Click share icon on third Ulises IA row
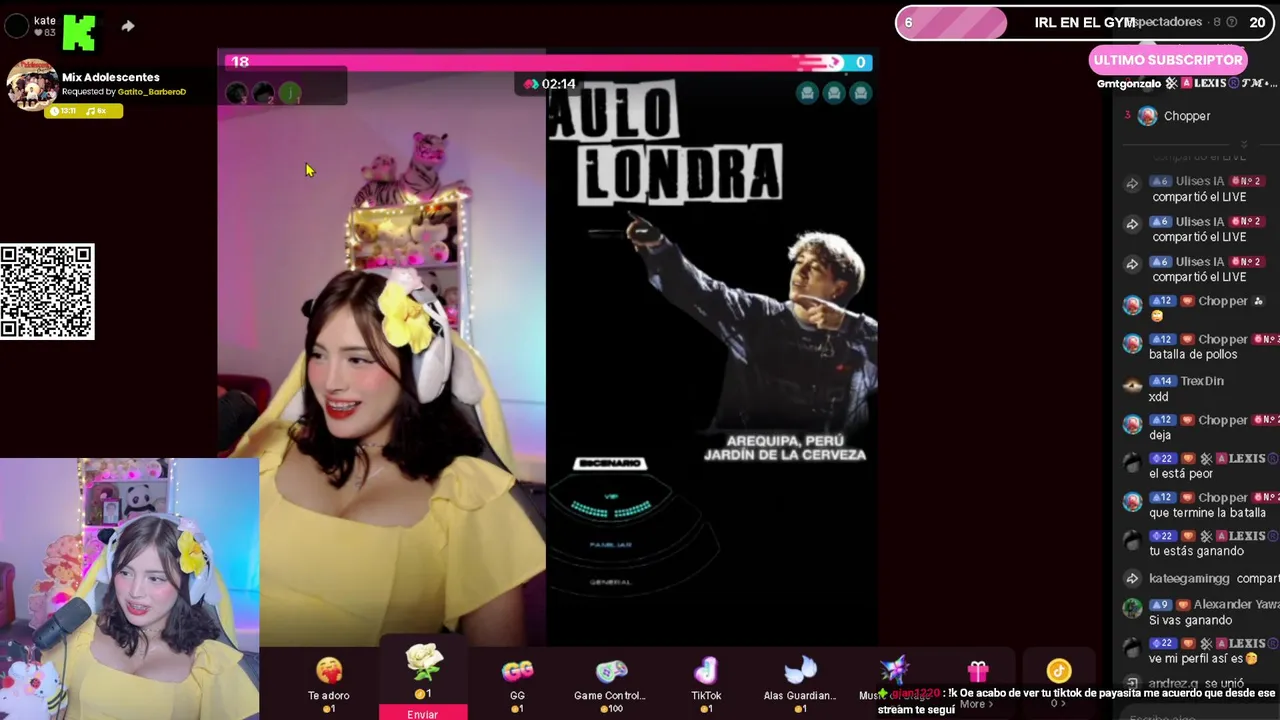The width and height of the screenshot is (1280, 720). point(1132,264)
